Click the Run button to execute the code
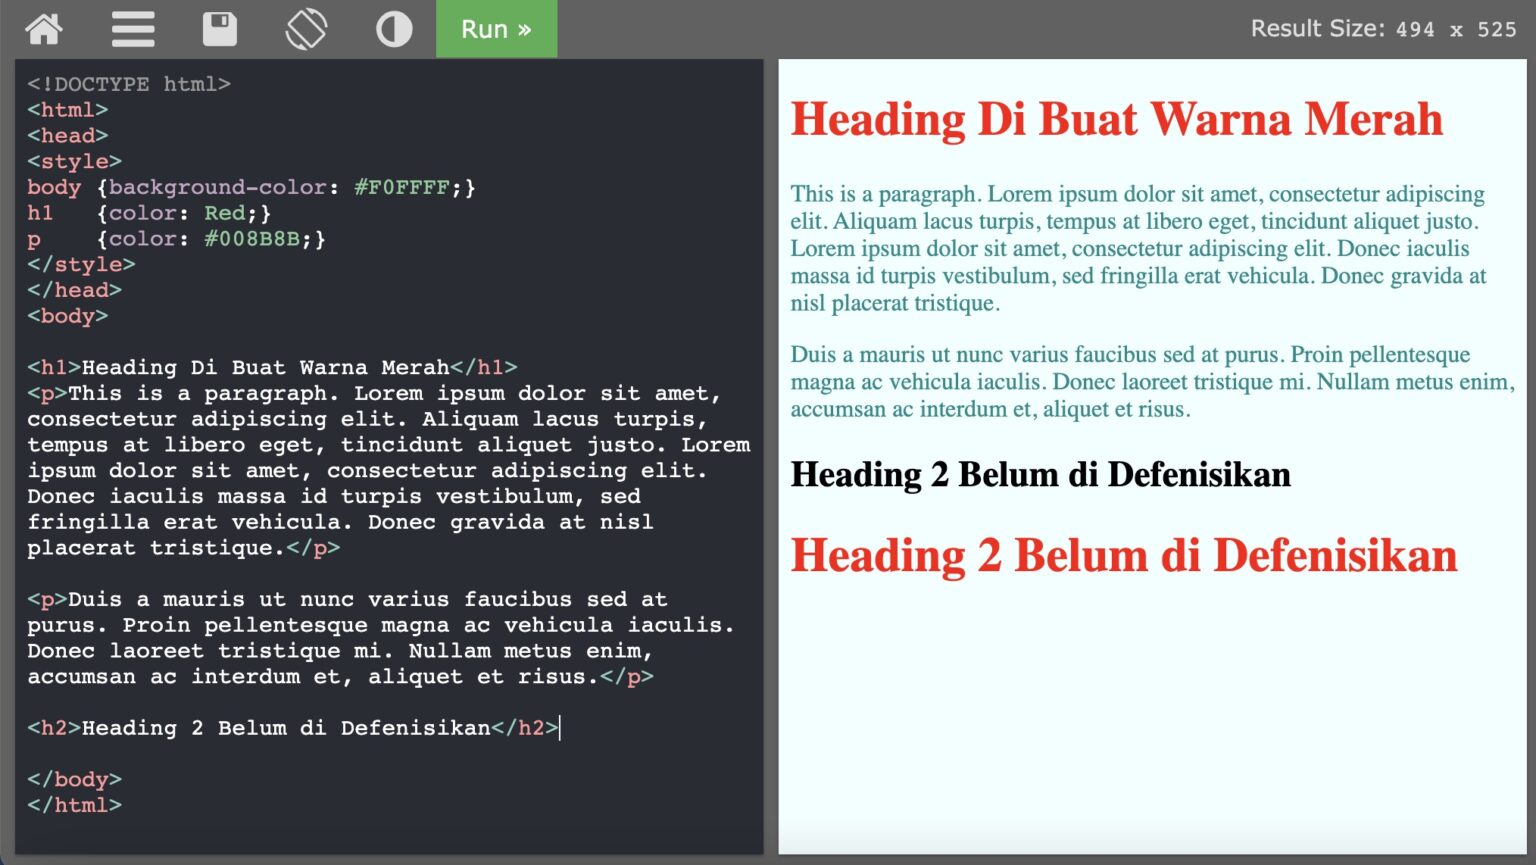1536x865 pixels. (x=496, y=29)
